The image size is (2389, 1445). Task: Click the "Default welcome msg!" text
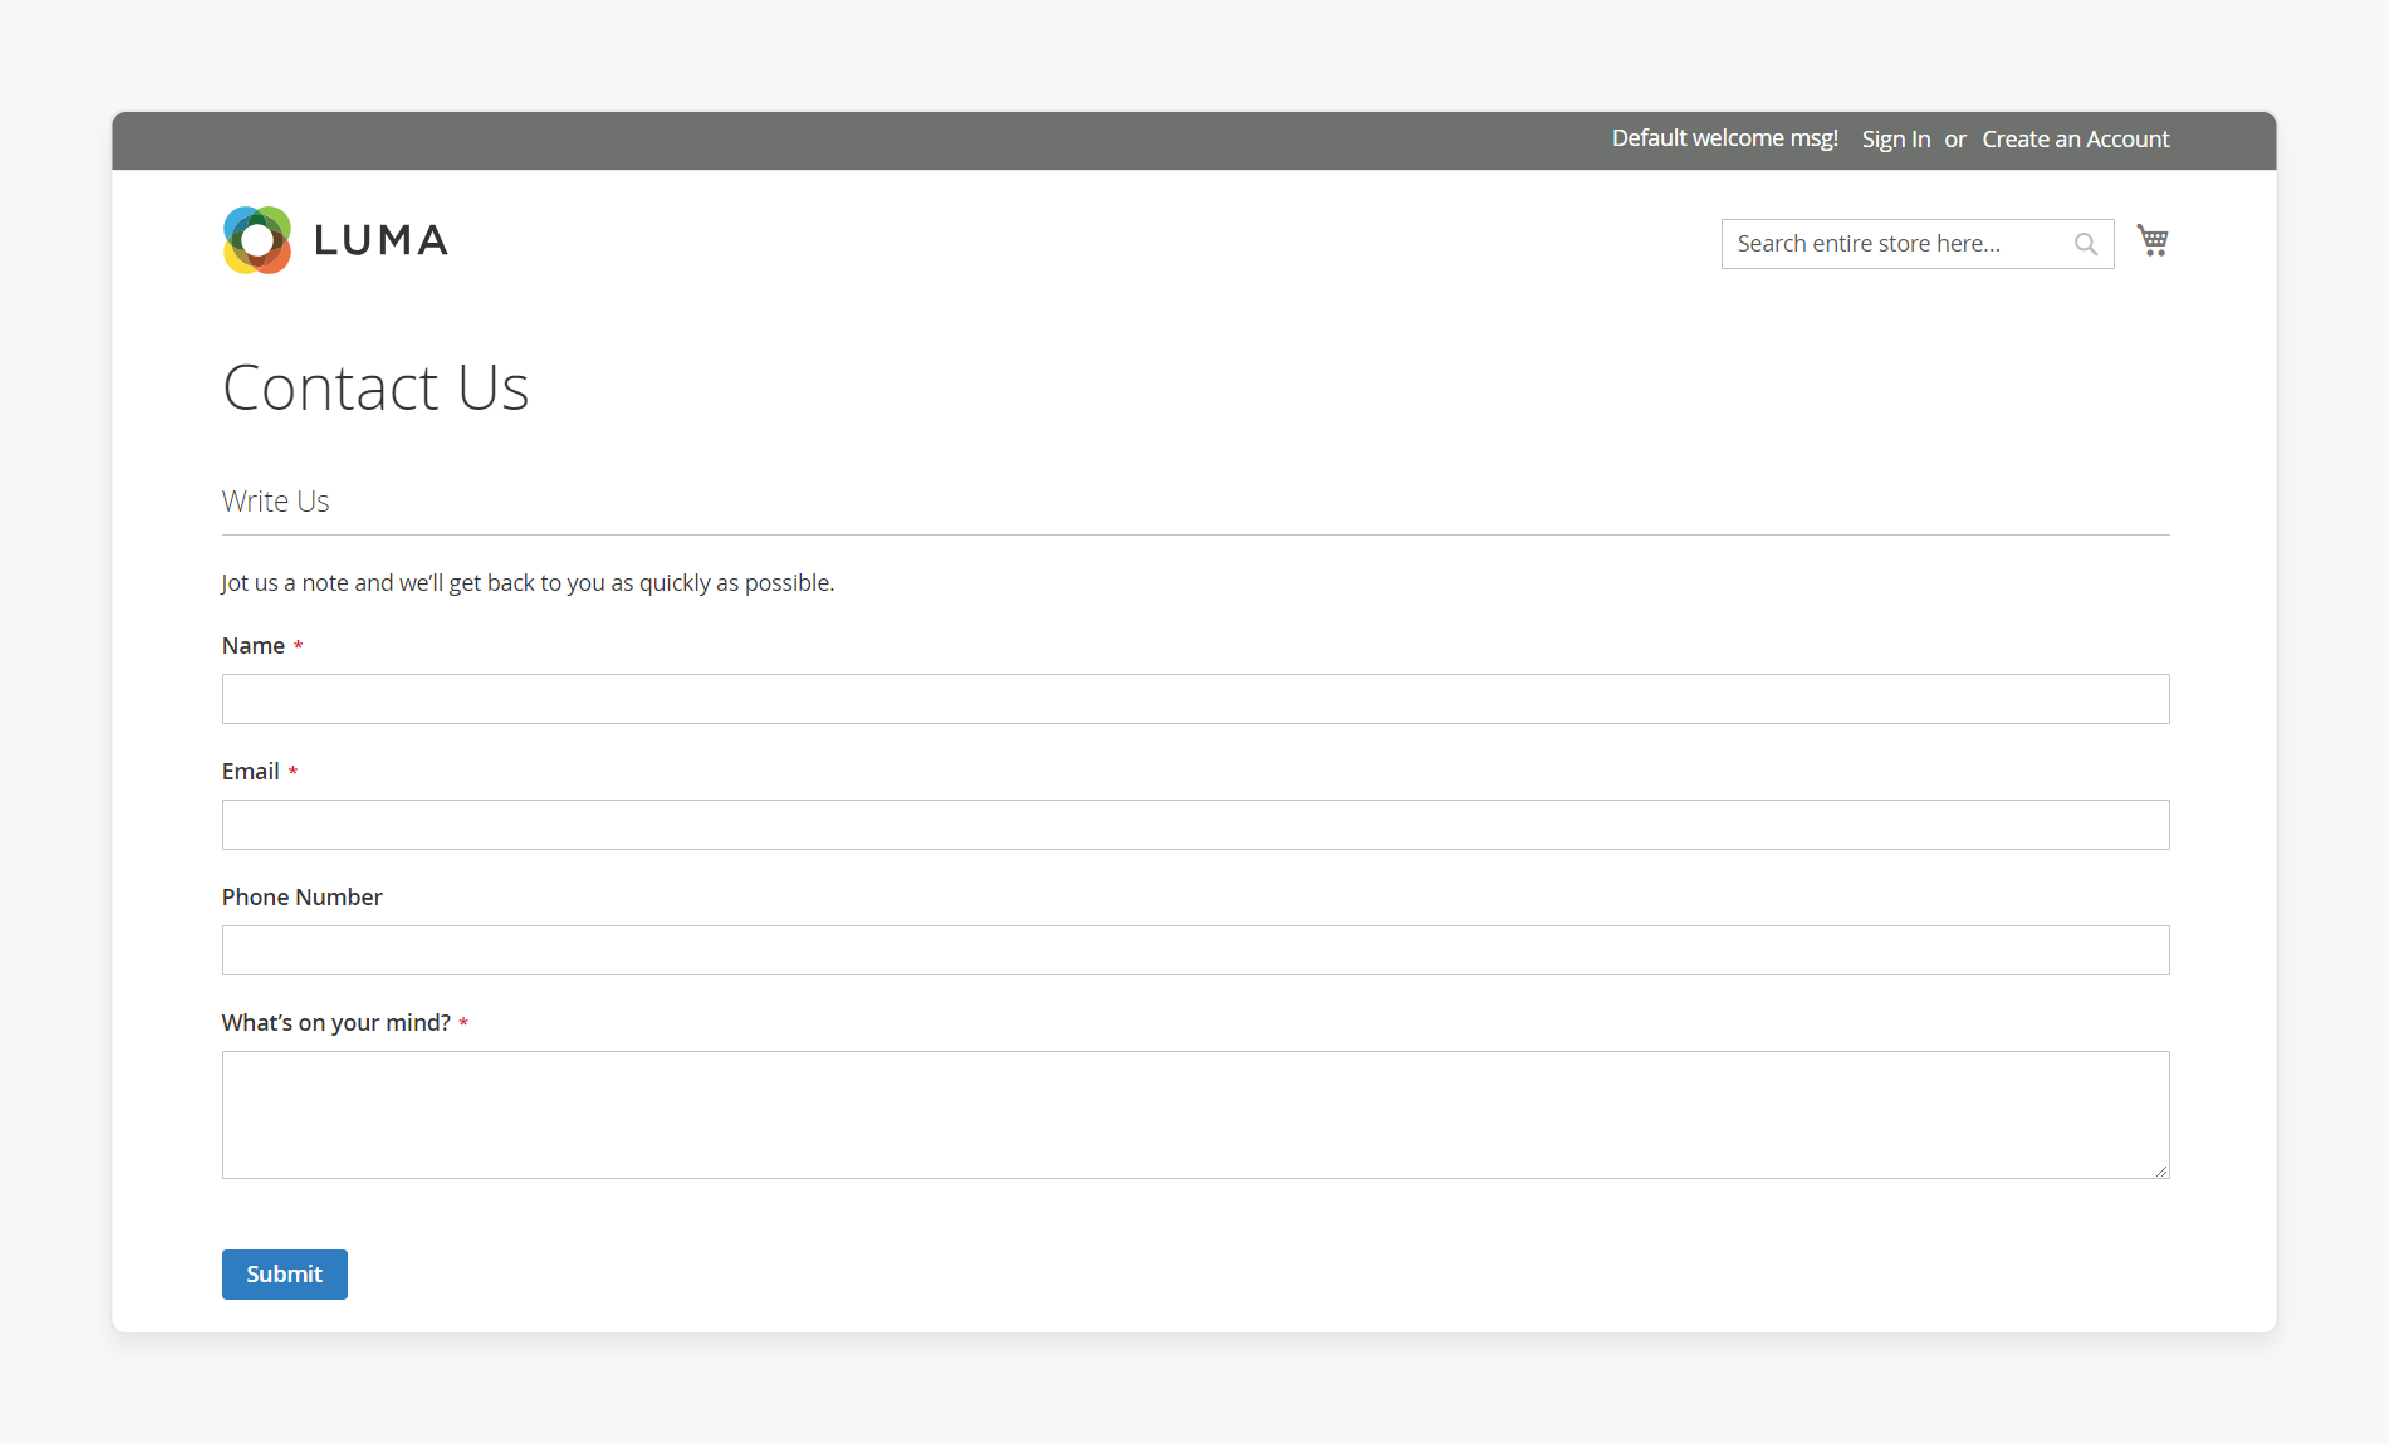(1724, 138)
